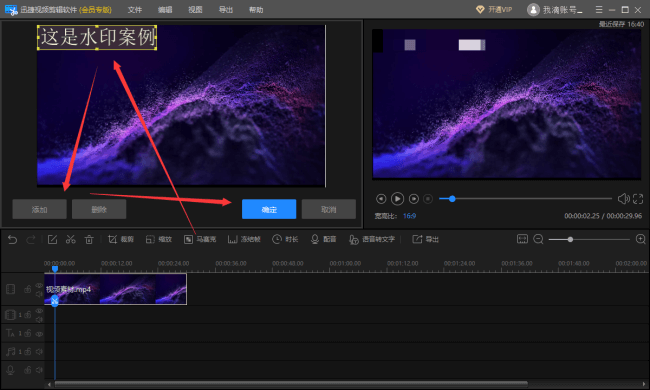The height and width of the screenshot is (390, 650).
Task: Click the music track note icon
Action: (x=10, y=351)
